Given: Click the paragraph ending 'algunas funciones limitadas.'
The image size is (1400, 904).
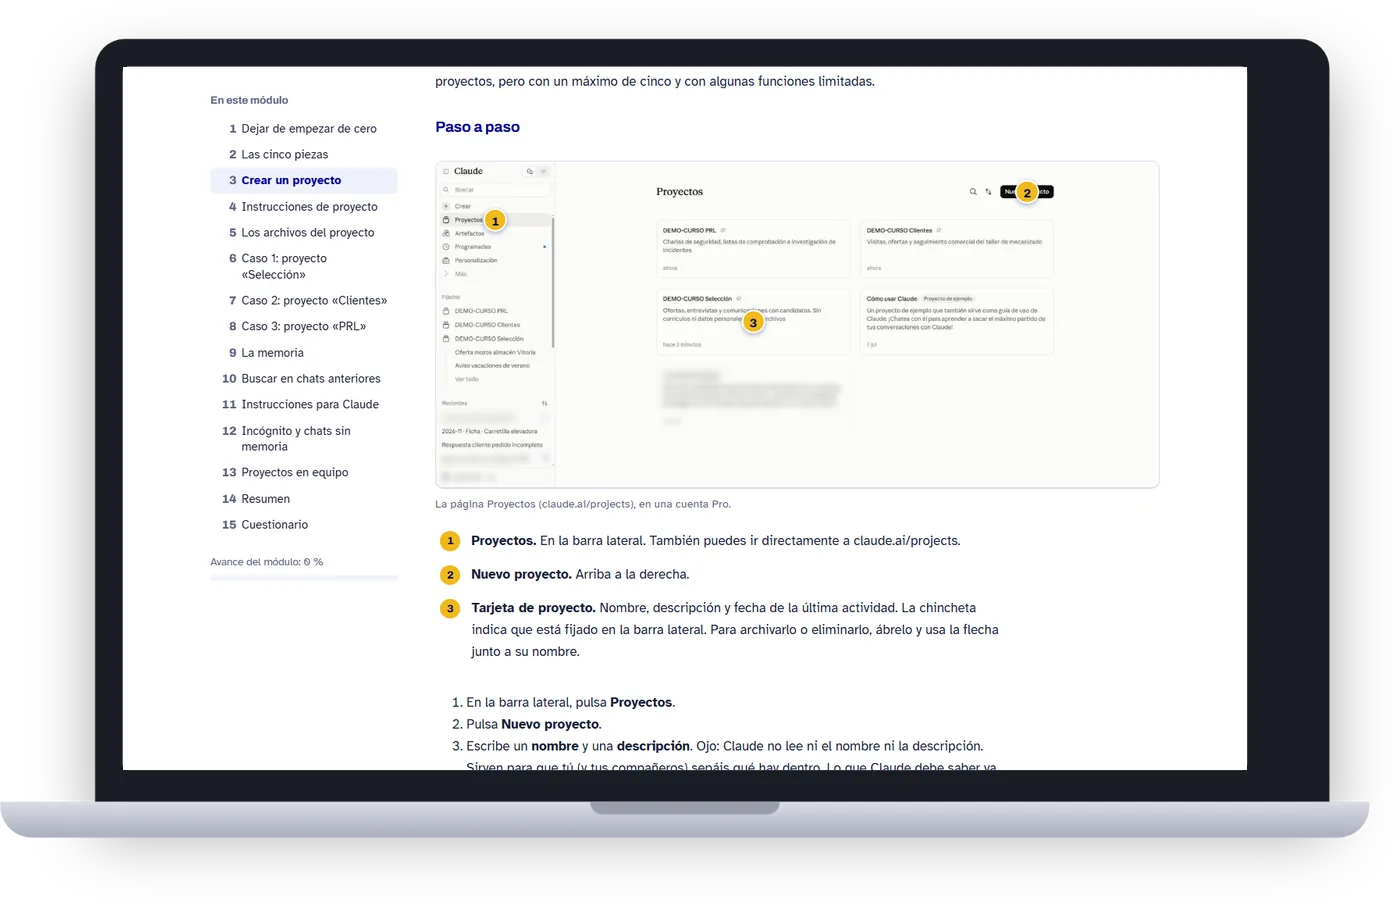Looking at the screenshot, I should point(655,82).
